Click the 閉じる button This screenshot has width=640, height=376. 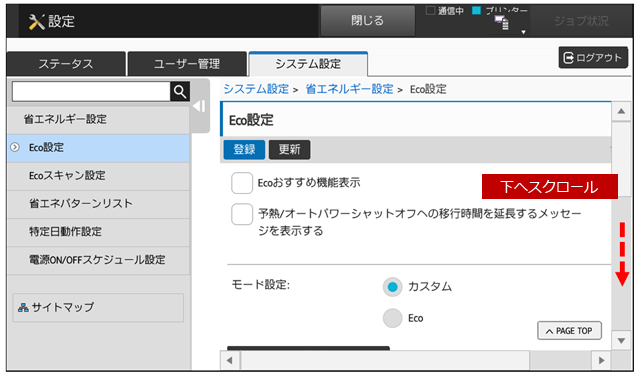[x=368, y=20]
